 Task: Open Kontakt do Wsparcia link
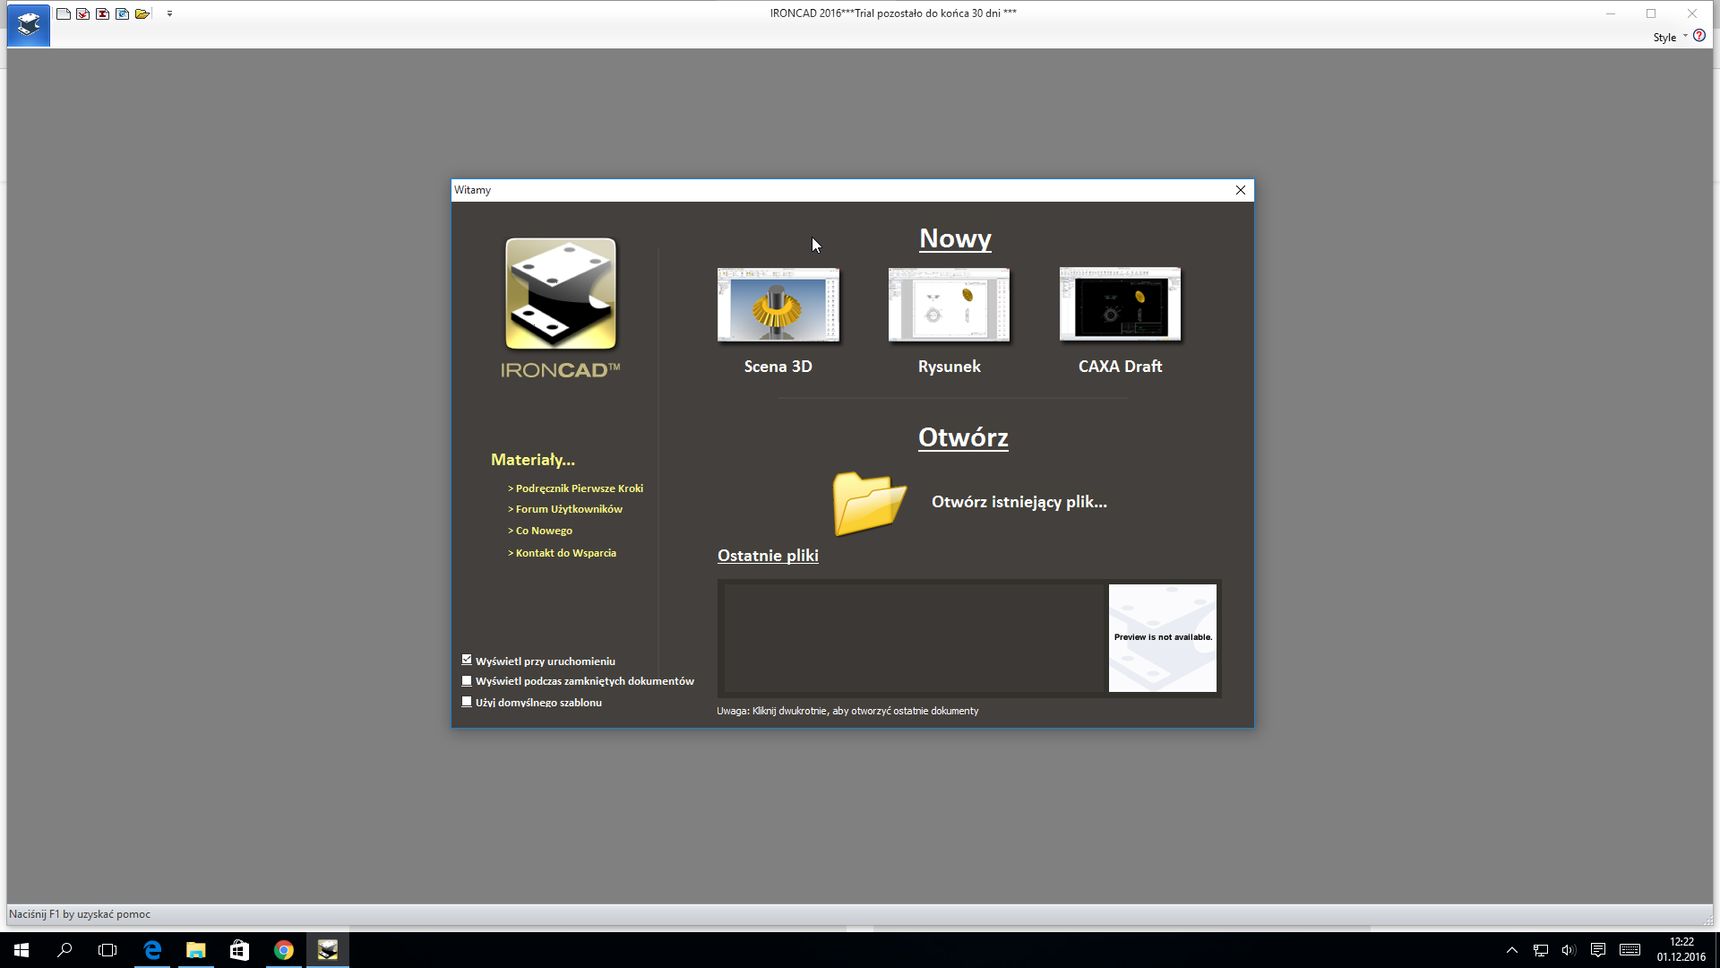(562, 553)
